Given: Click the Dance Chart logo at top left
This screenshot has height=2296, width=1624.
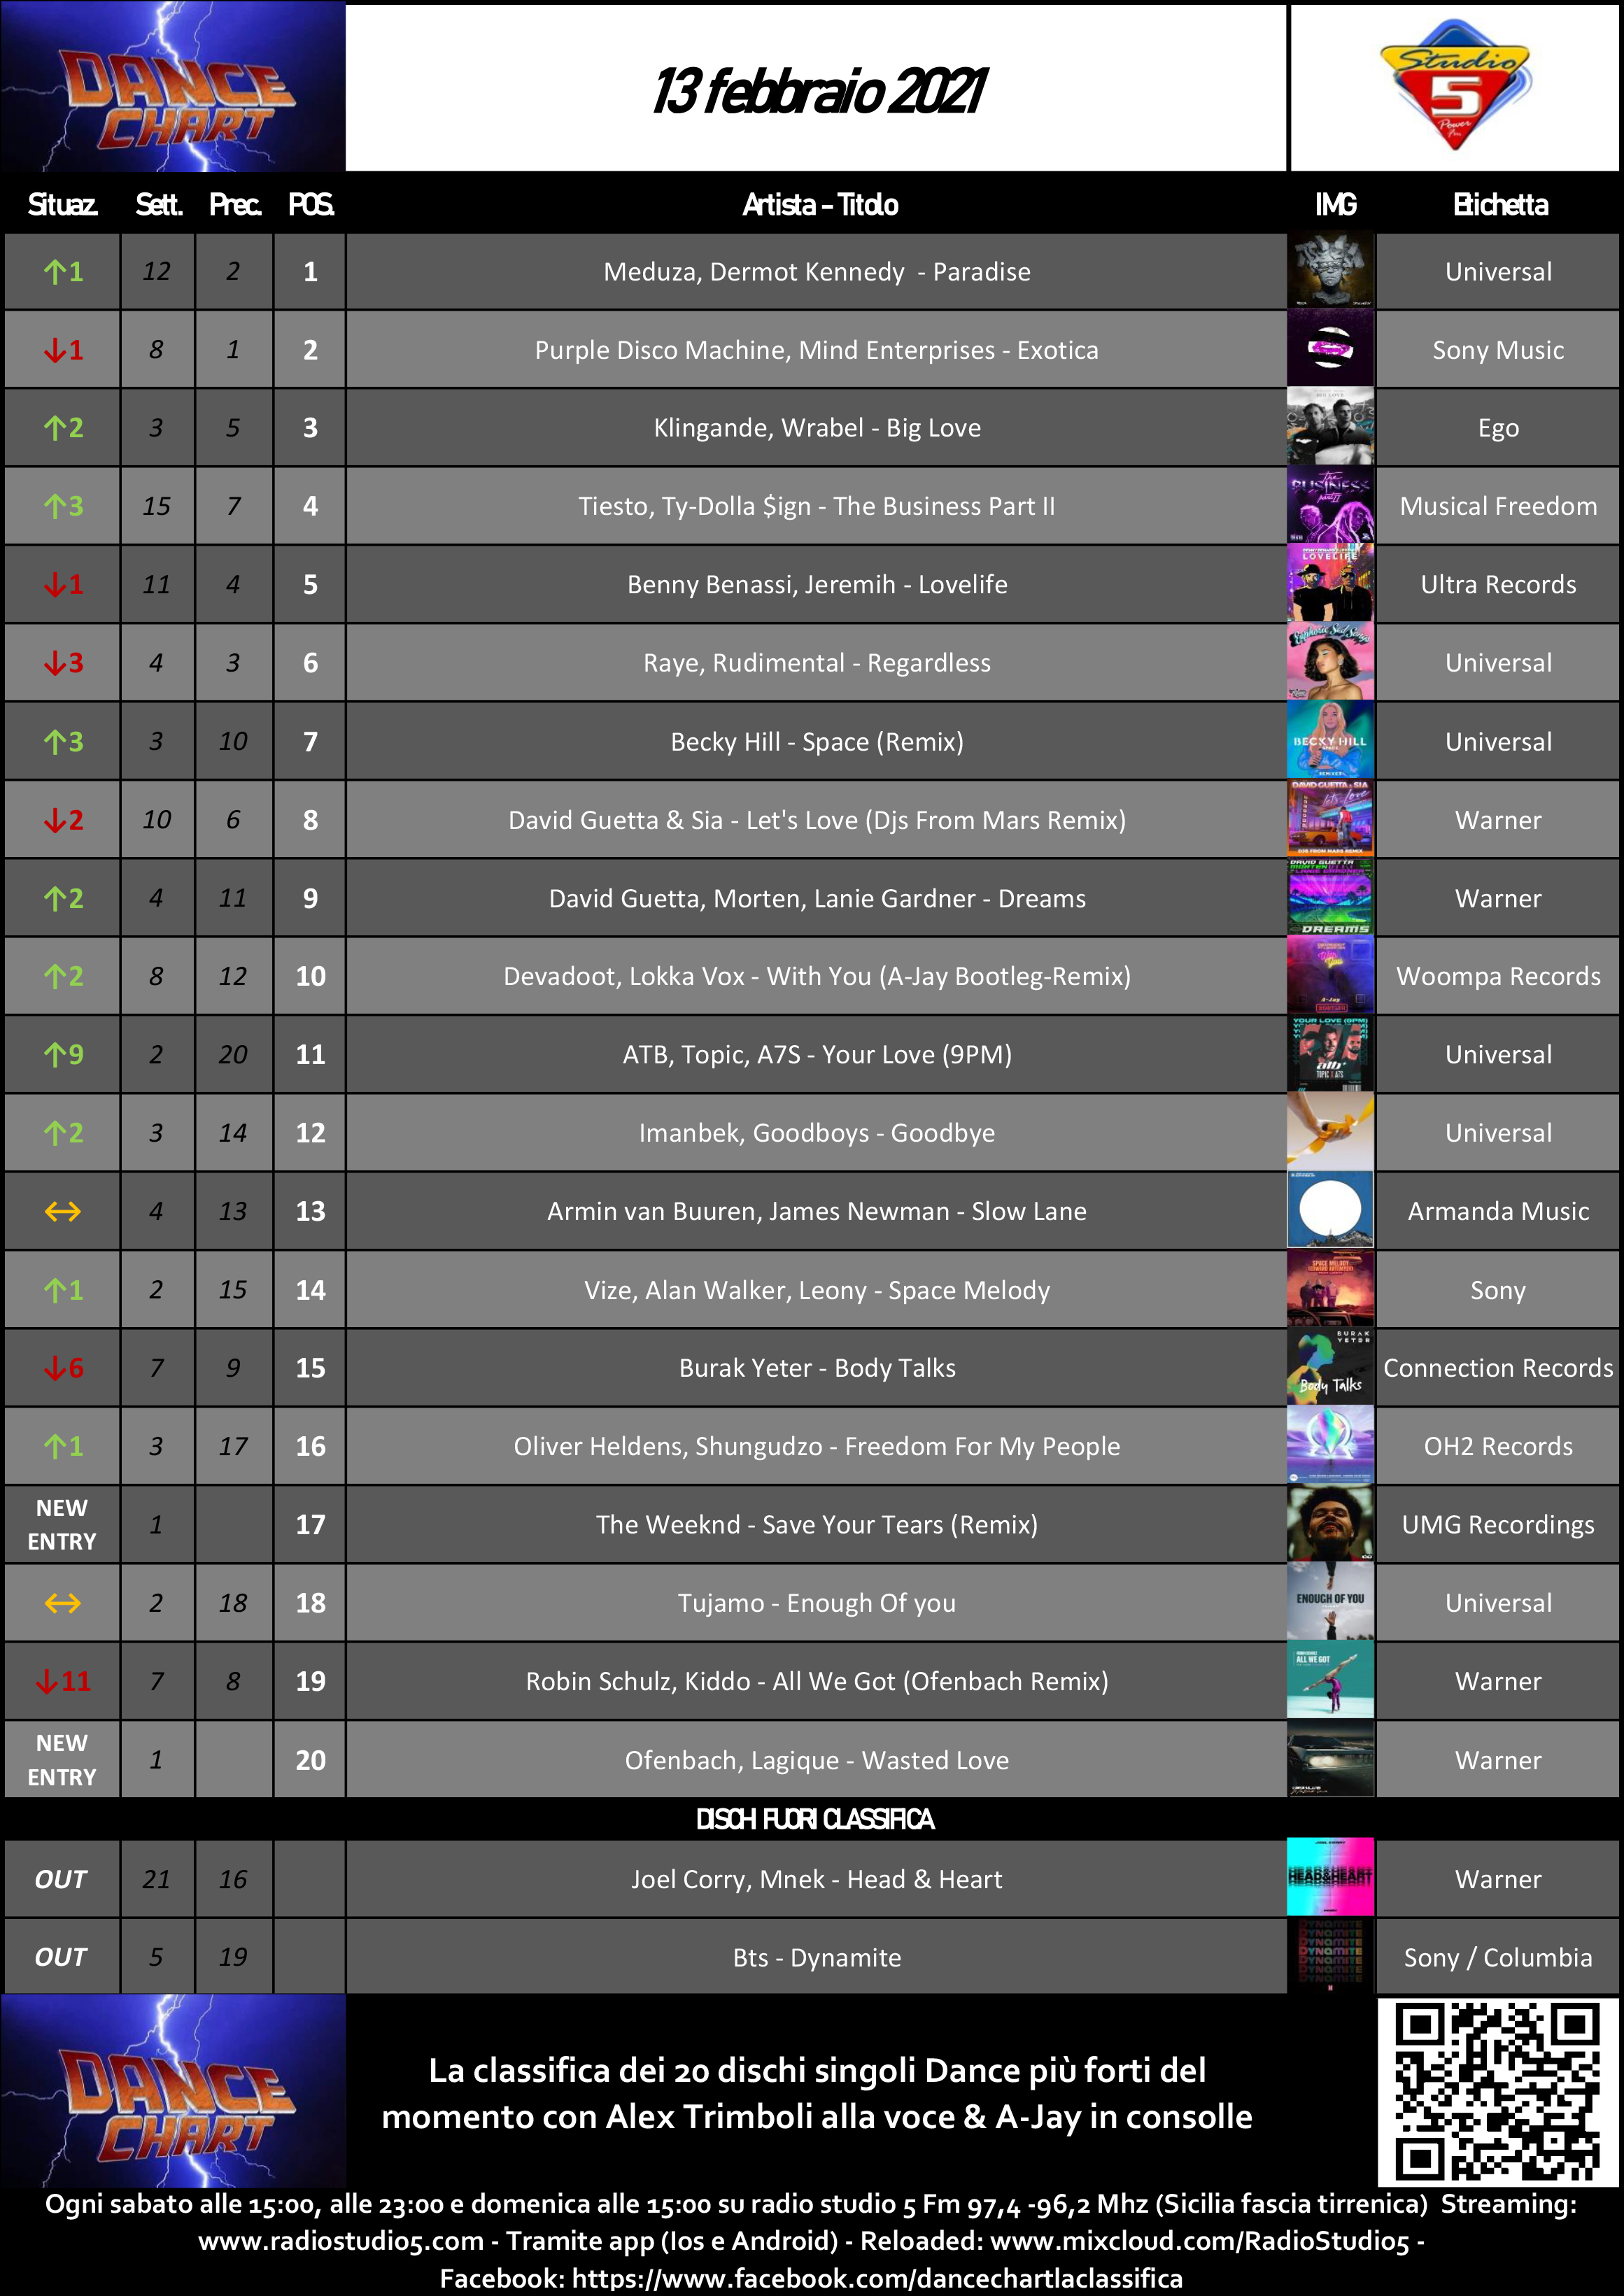Looking at the screenshot, I should pos(173,86).
